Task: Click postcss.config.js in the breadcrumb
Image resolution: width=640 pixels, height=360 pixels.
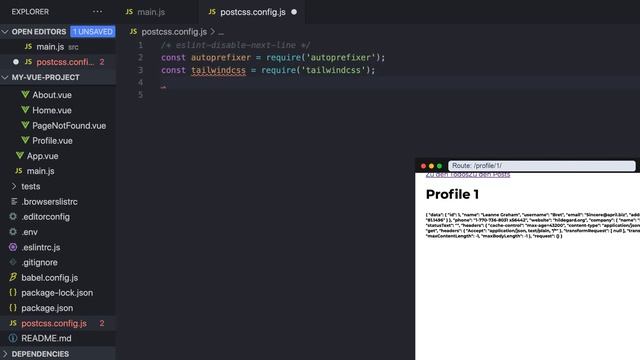Action: pos(174,31)
